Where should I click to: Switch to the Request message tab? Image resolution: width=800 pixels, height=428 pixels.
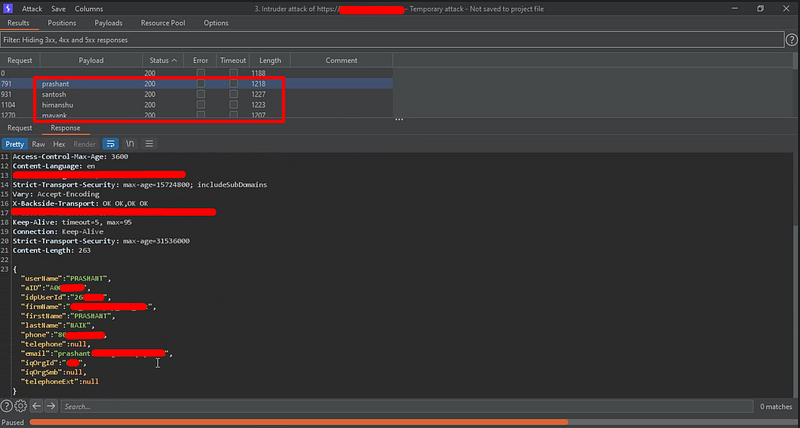click(20, 128)
